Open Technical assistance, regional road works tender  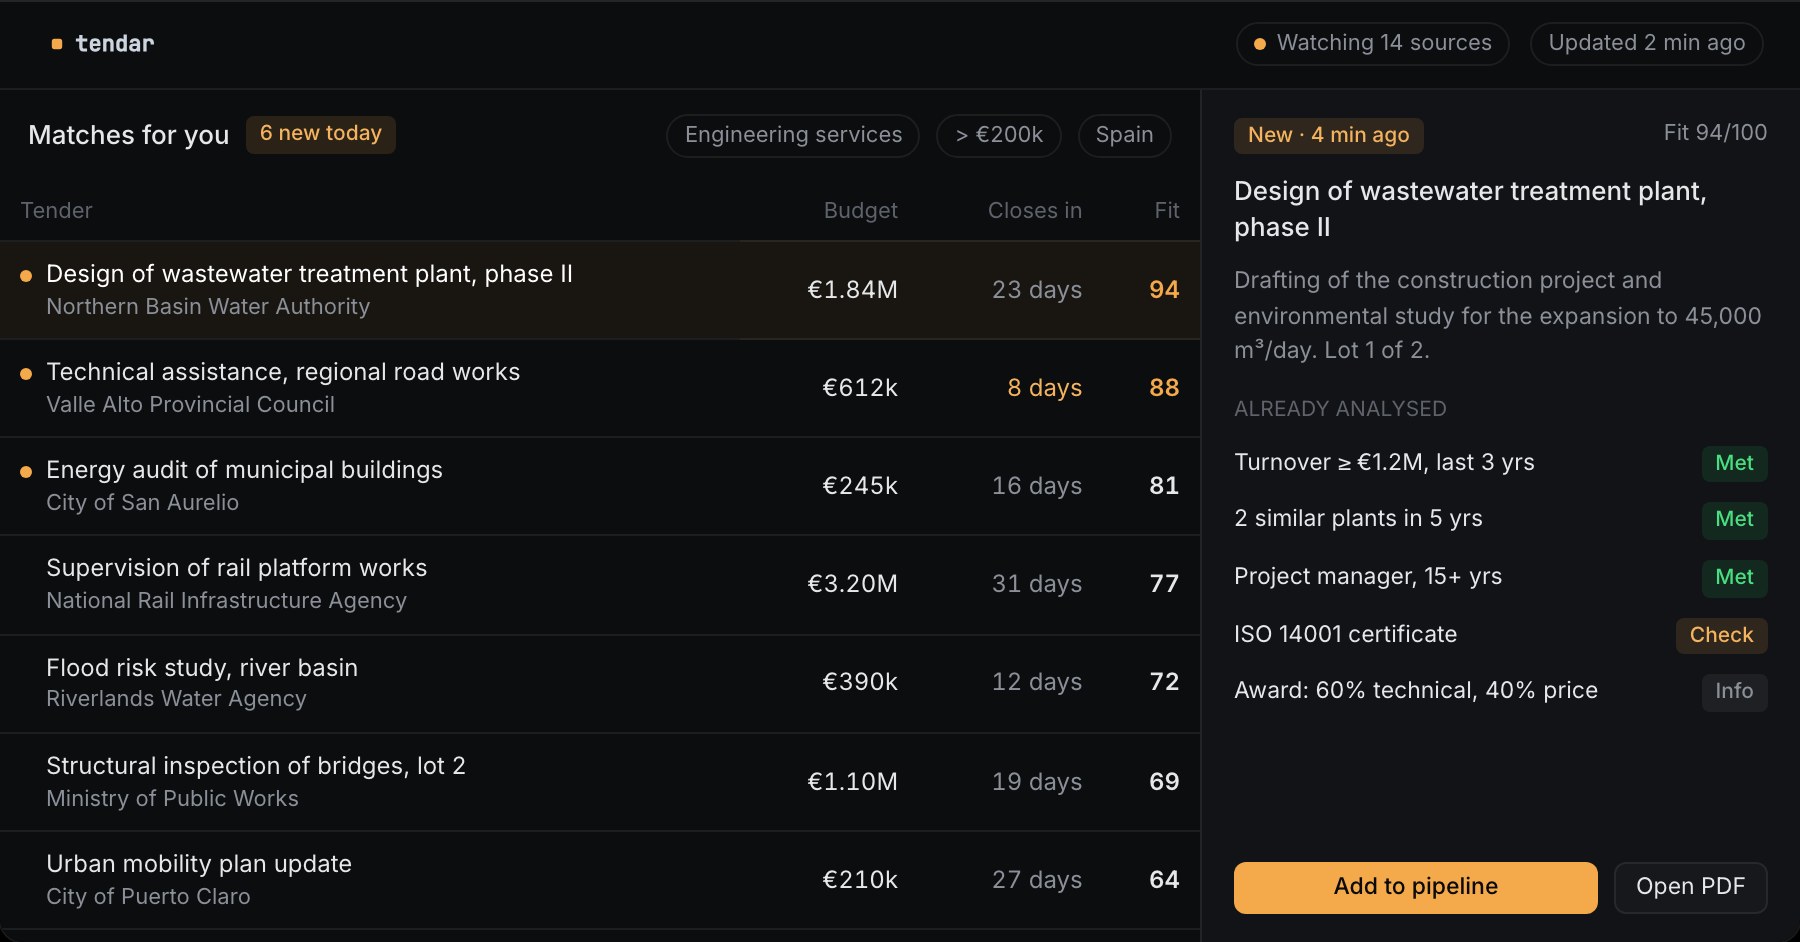click(x=600, y=388)
